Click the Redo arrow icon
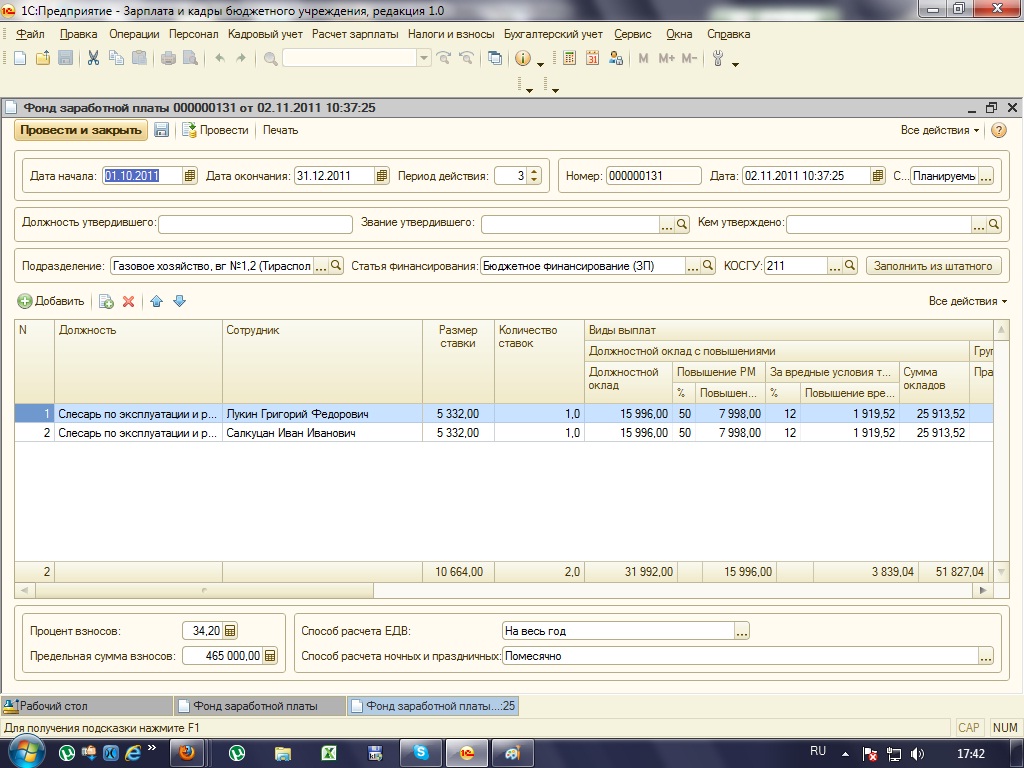This screenshot has height=768, width=1024. tap(241, 58)
